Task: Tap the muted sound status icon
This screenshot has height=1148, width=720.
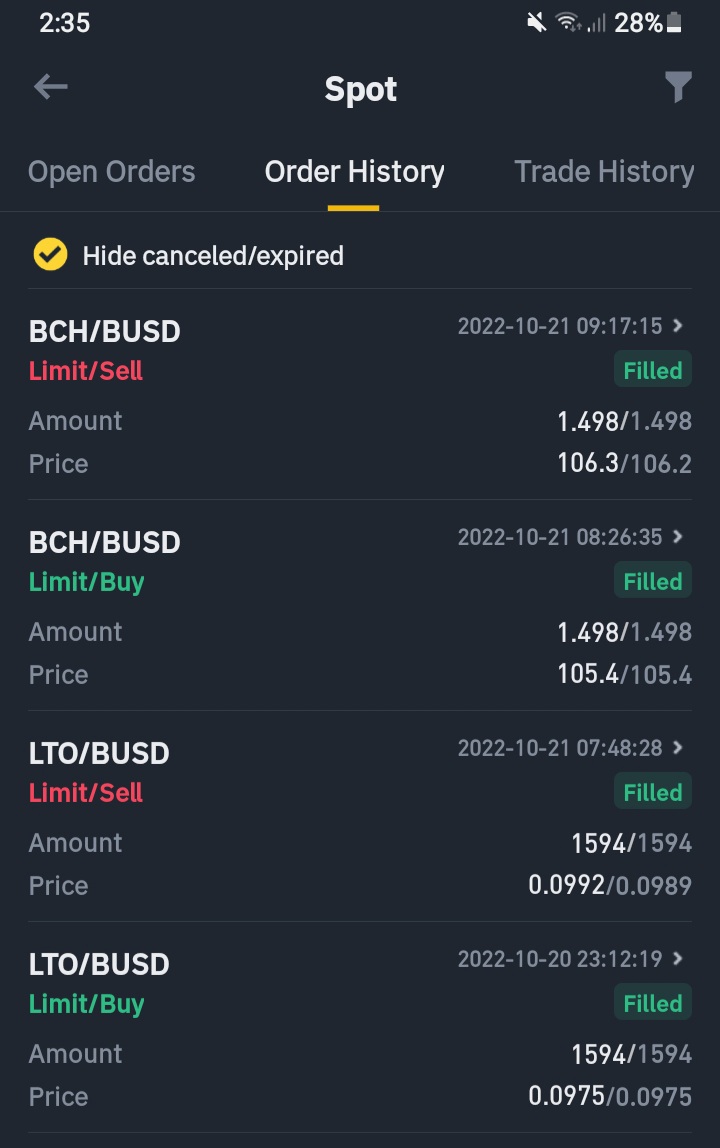Action: (537, 23)
